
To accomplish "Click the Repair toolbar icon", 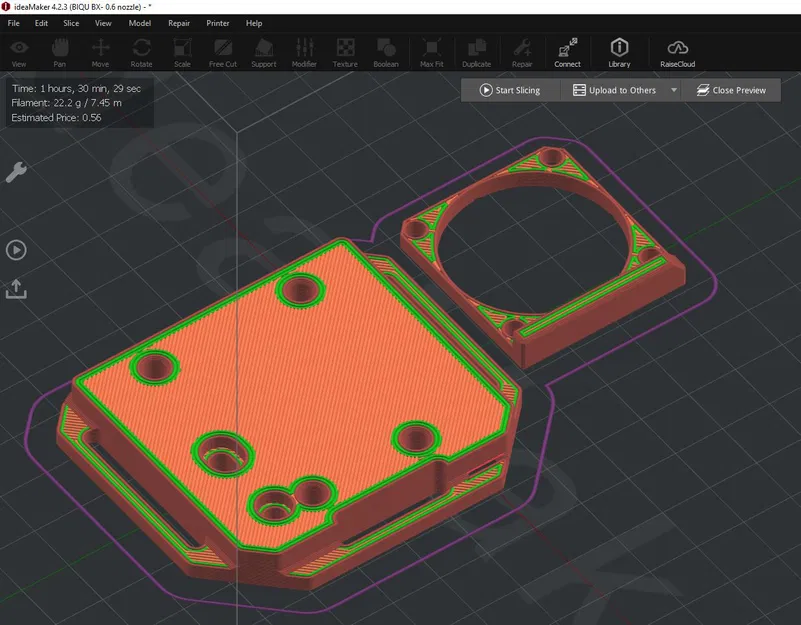I will [522, 53].
